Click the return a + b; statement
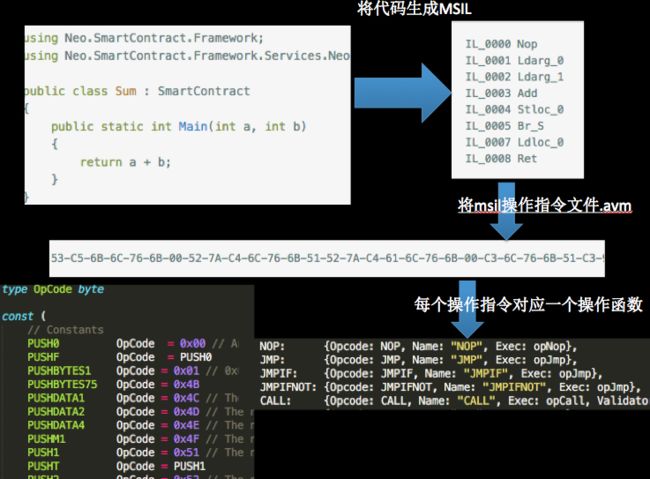This screenshot has height=479, width=650. 125,162
